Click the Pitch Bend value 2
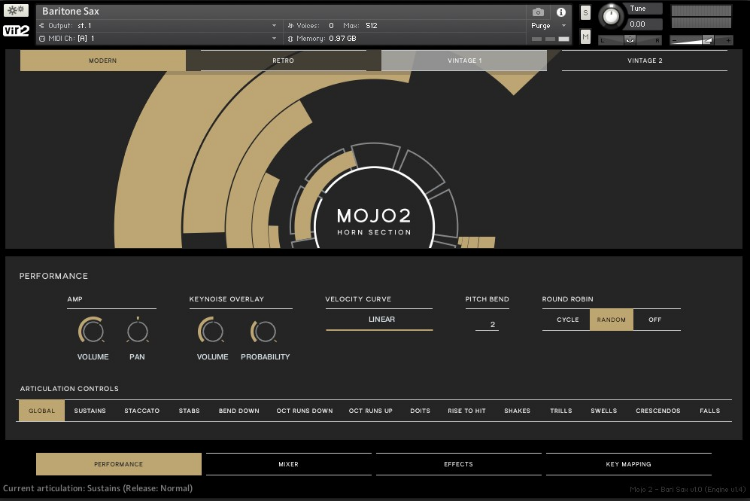This screenshot has height=501, width=751. pos(492,324)
